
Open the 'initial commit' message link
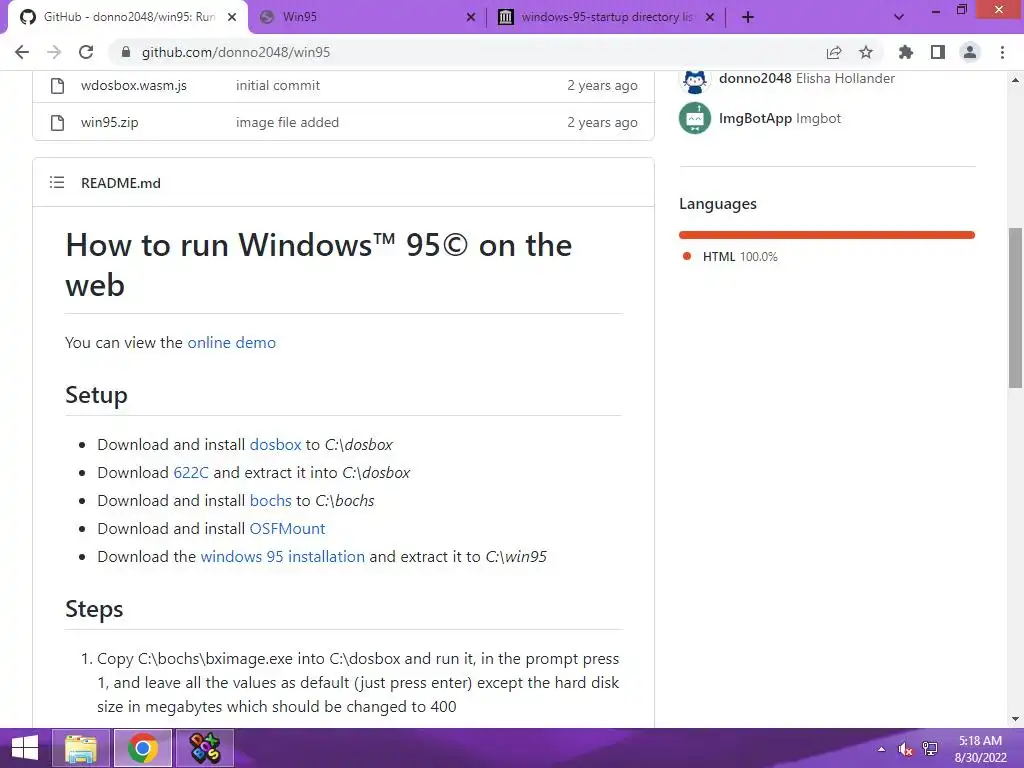(278, 86)
